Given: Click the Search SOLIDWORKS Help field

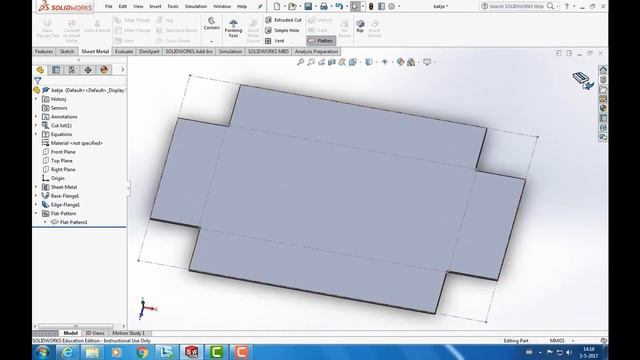Looking at the screenshot, I should pyautogui.click(x=516, y=6).
